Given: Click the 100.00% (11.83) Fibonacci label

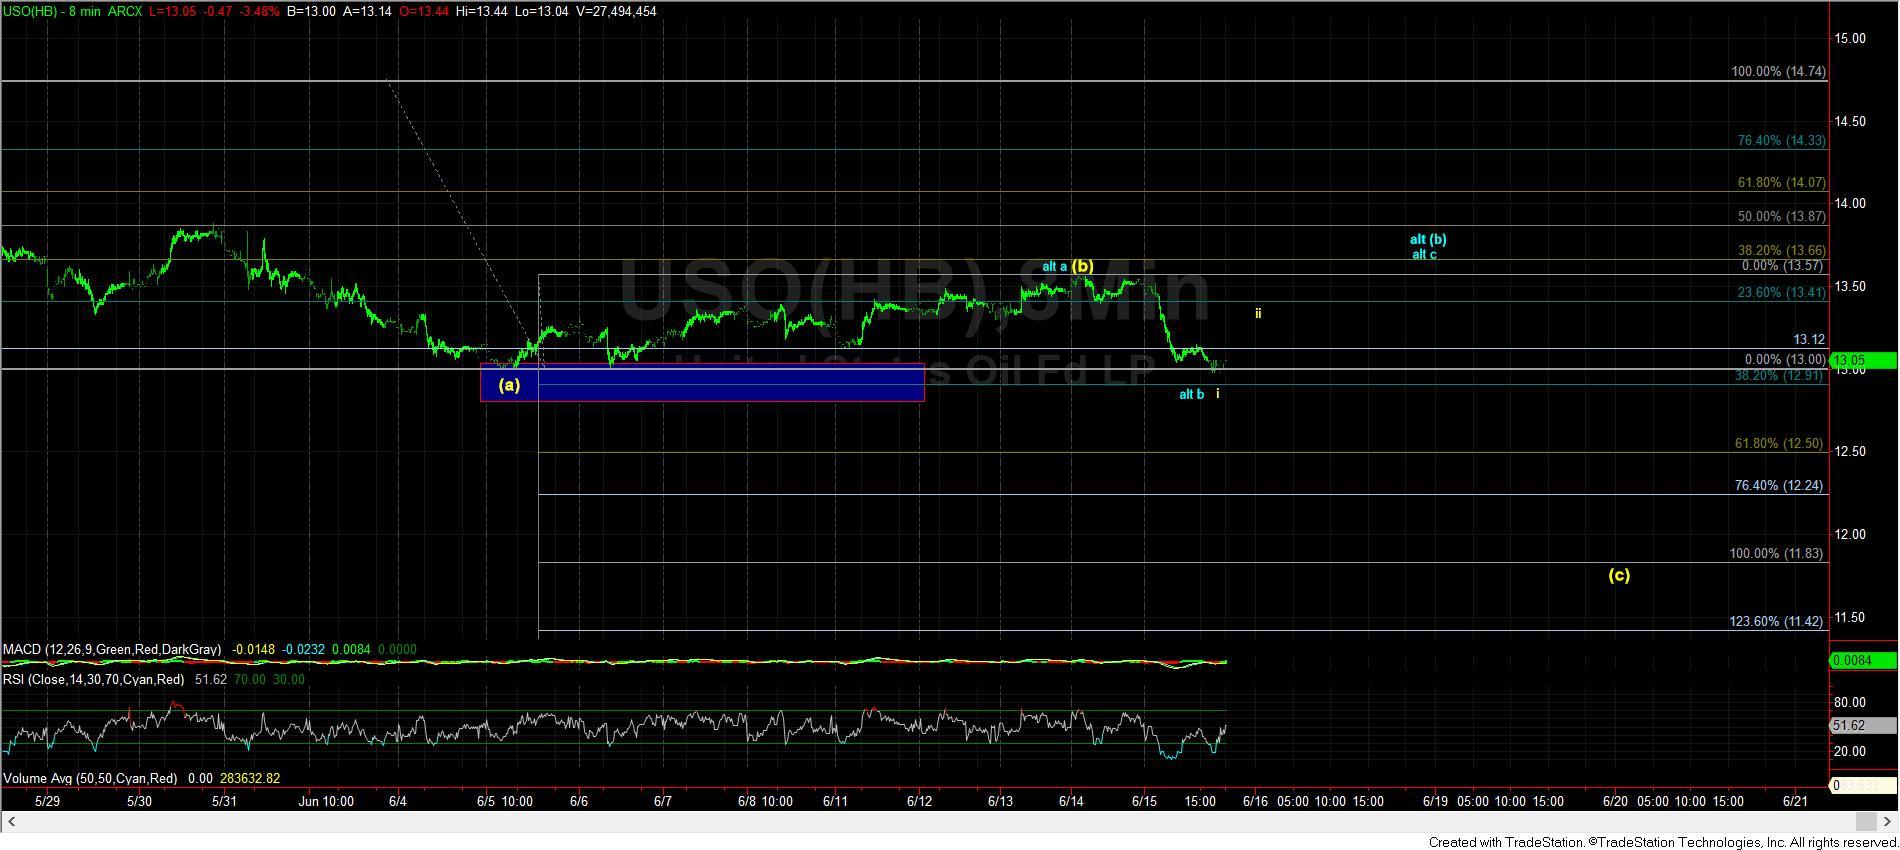Looking at the screenshot, I should coord(1777,554).
